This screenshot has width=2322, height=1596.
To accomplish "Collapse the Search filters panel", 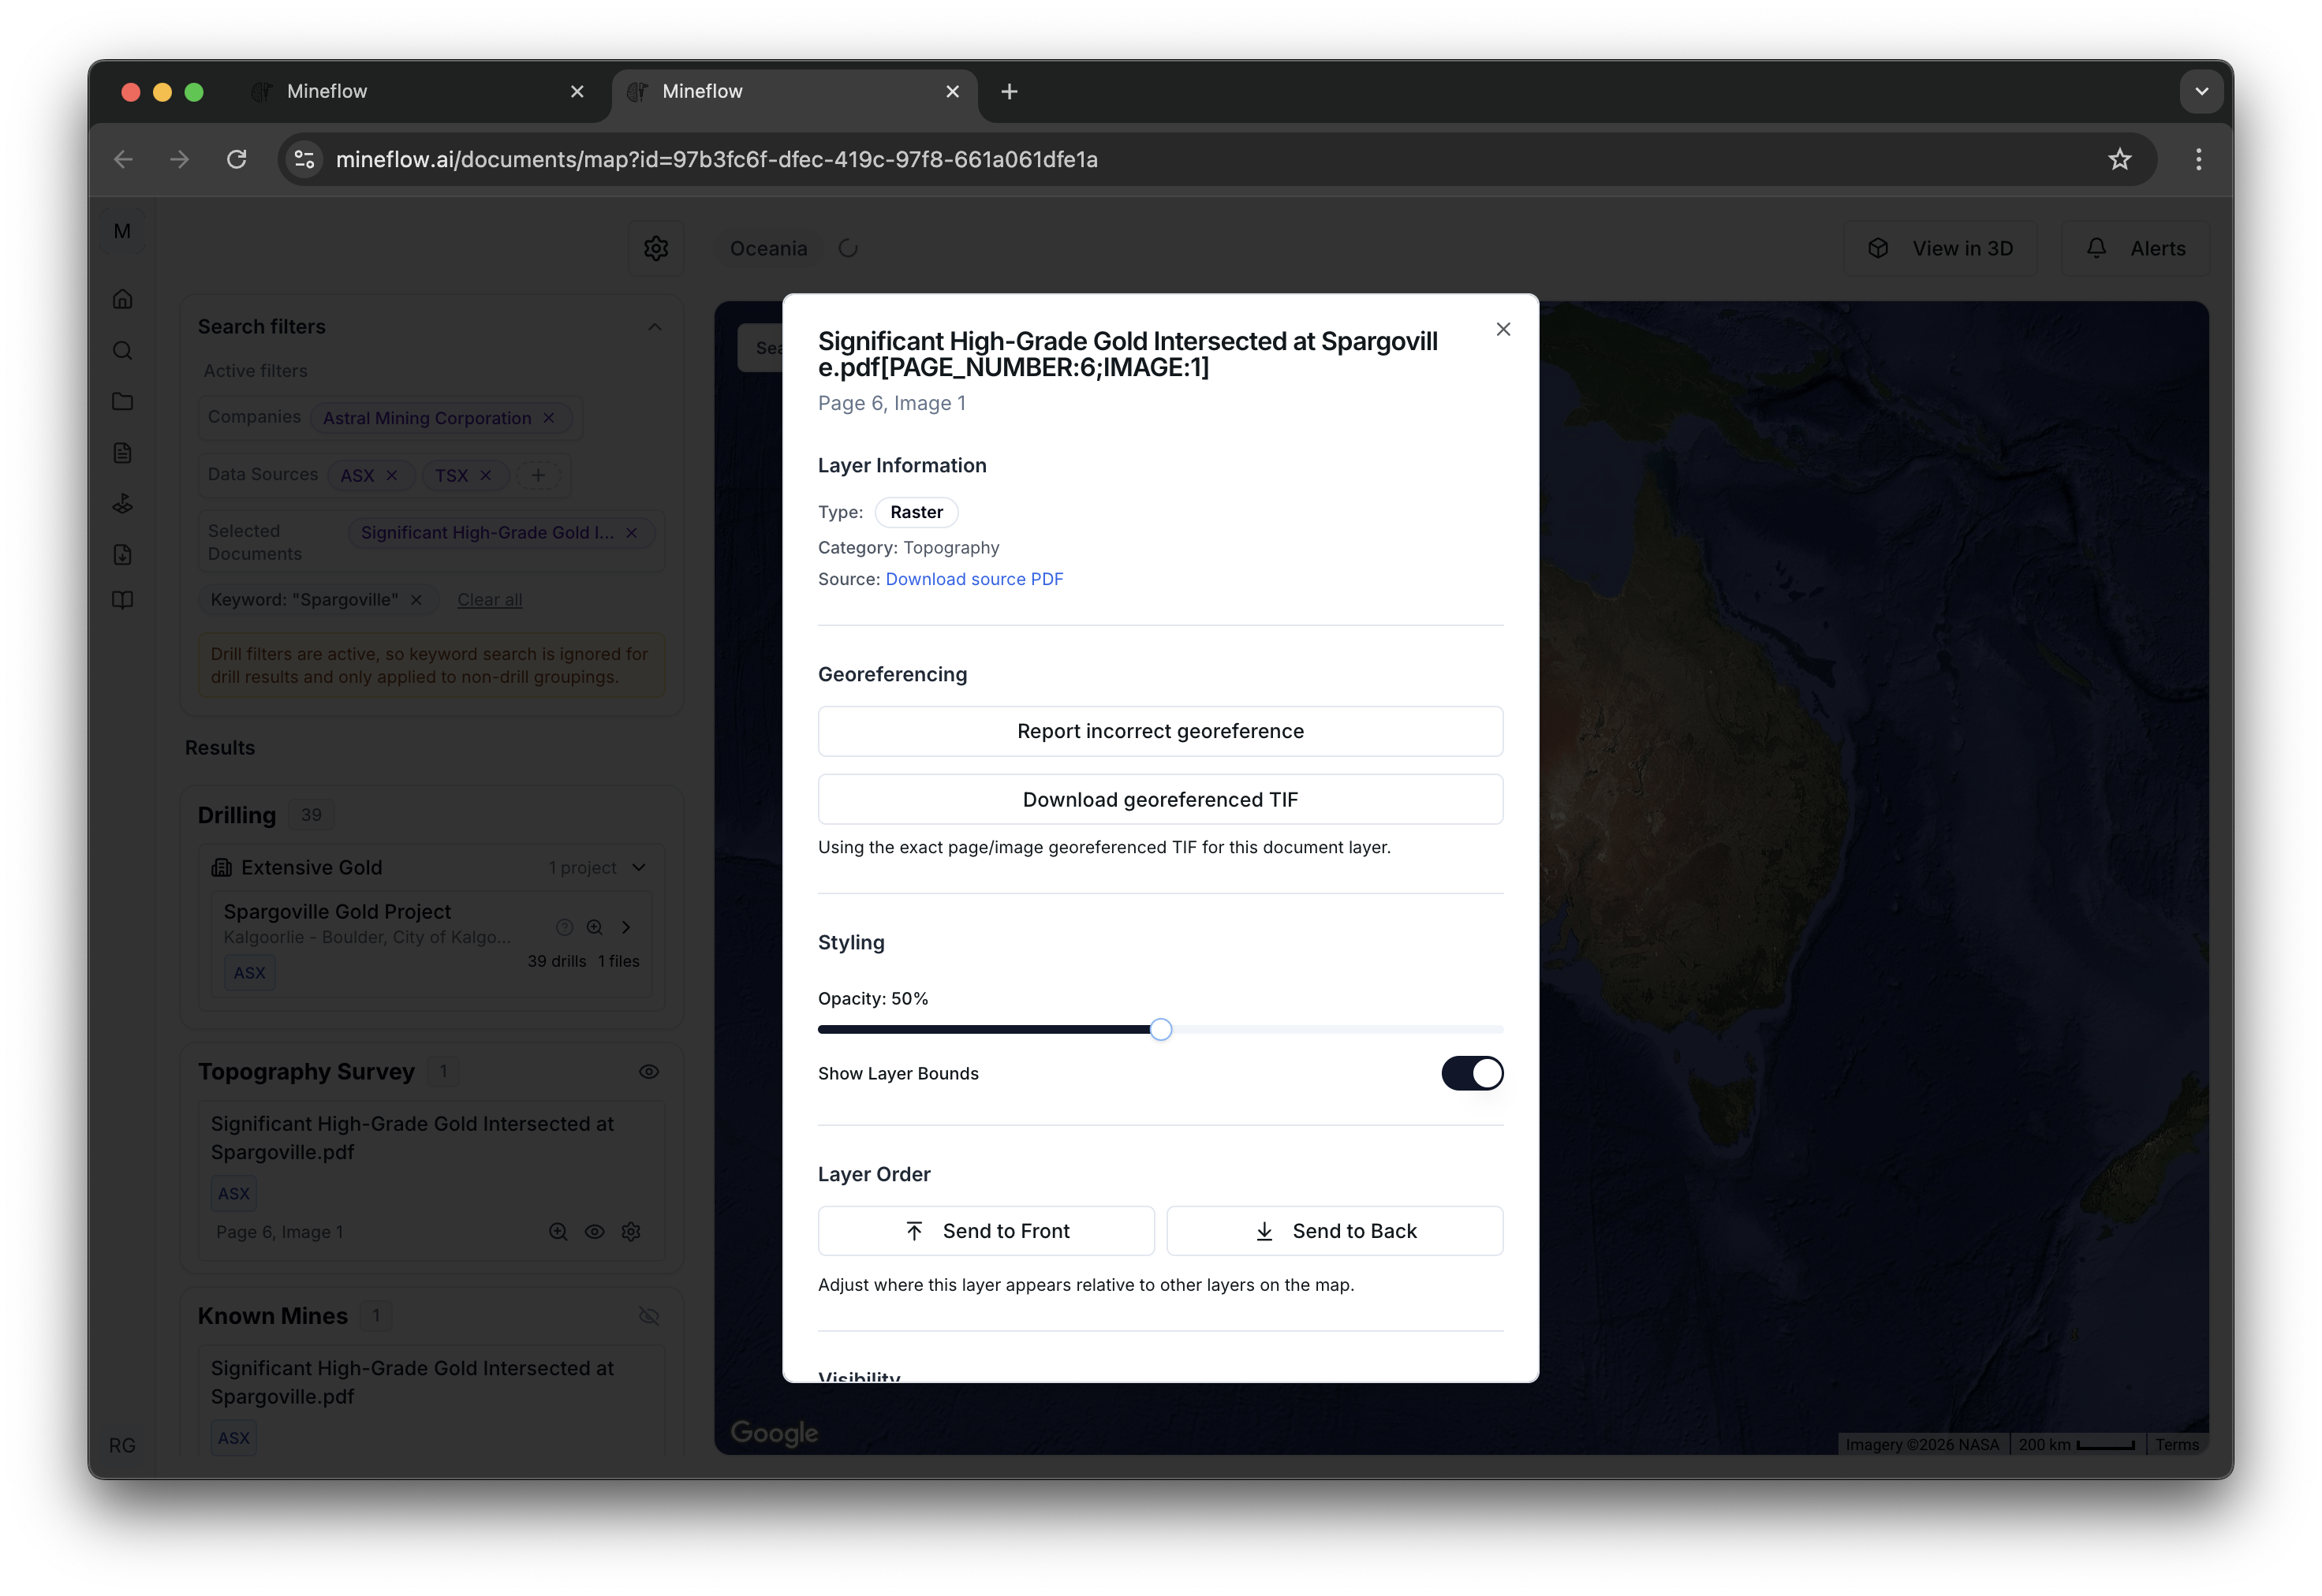I will 655,326.
